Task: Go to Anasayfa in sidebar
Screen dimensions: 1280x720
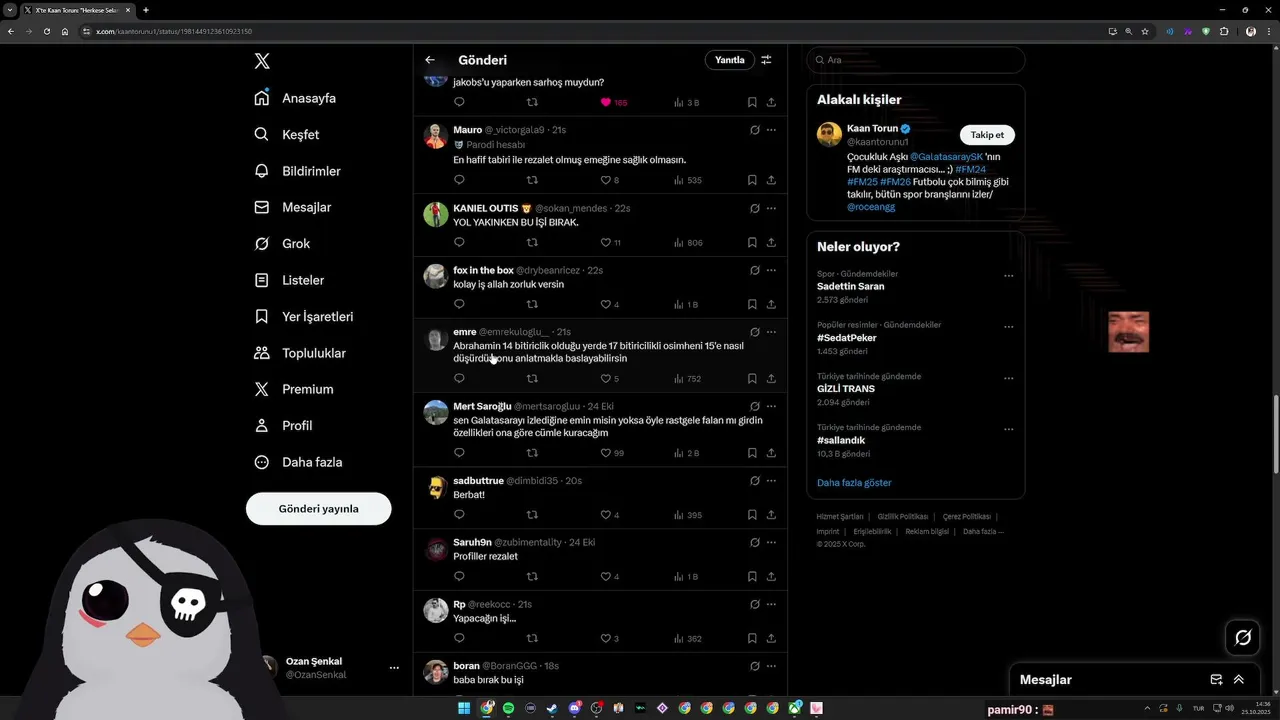Action: pos(296,98)
